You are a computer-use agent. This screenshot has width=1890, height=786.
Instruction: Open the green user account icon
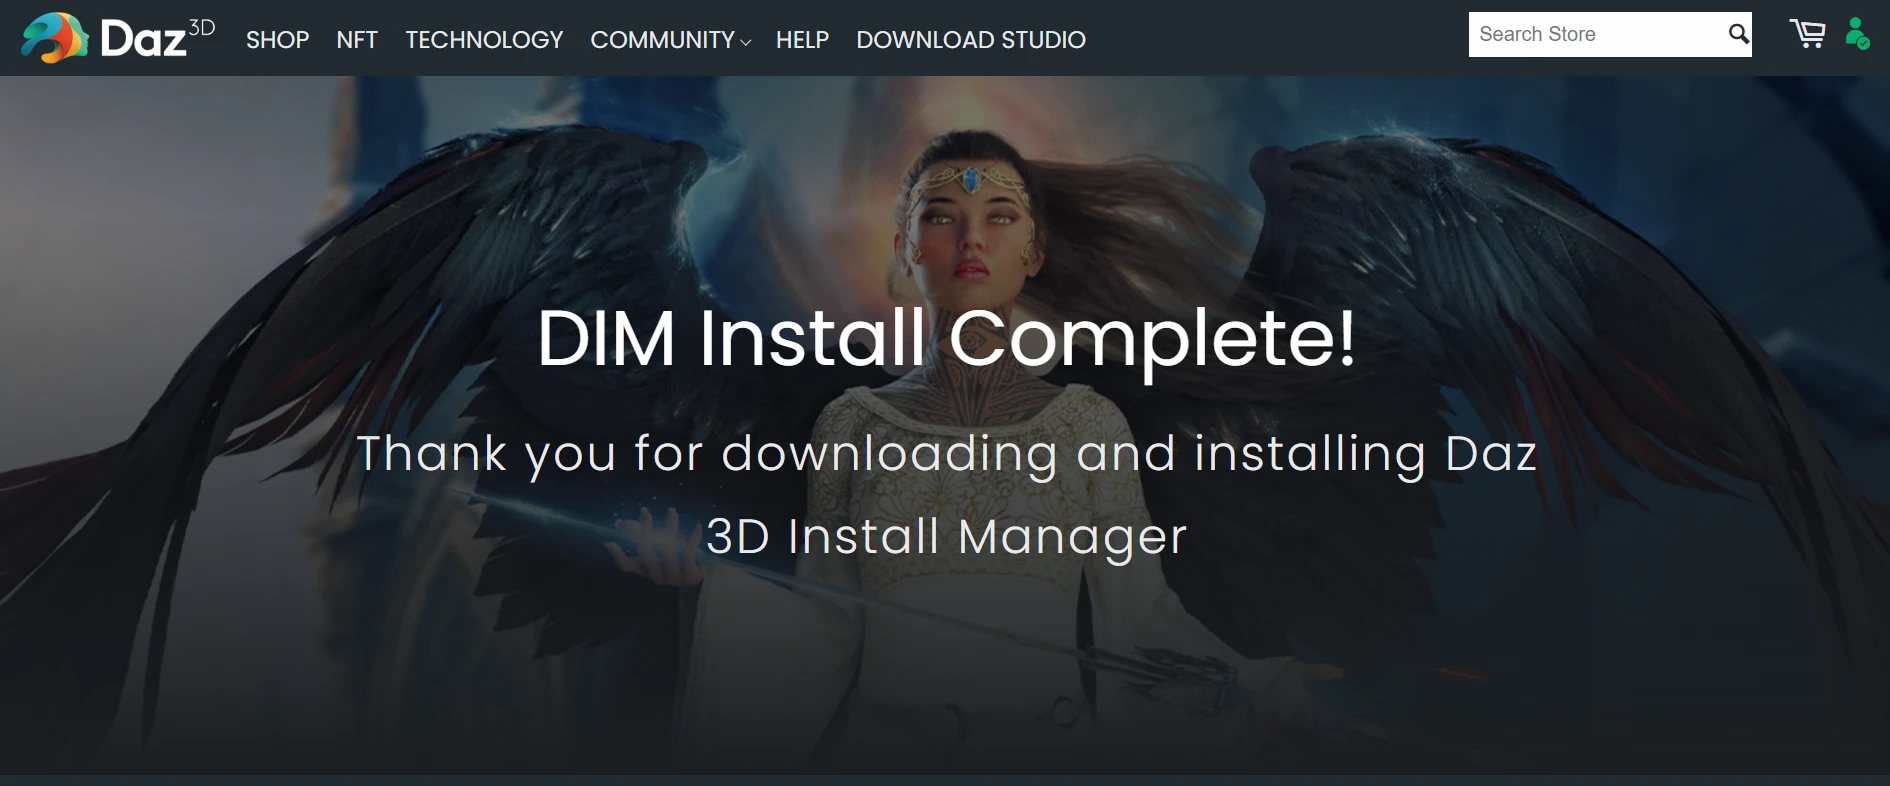1857,33
